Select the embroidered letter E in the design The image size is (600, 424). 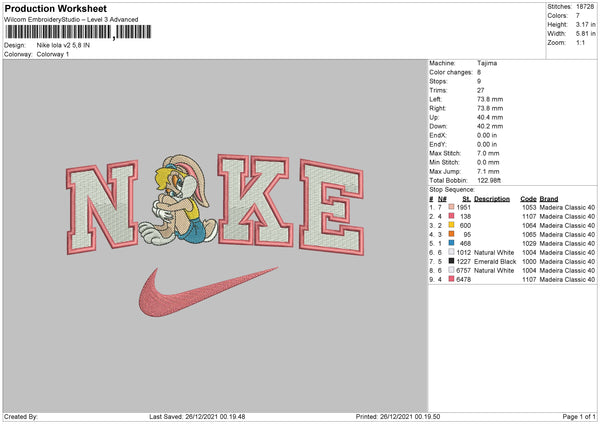point(332,207)
